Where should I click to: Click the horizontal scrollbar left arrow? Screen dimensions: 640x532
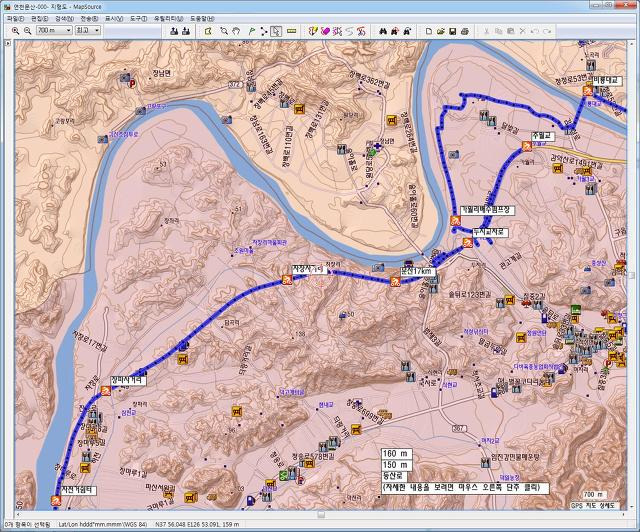(18, 514)
